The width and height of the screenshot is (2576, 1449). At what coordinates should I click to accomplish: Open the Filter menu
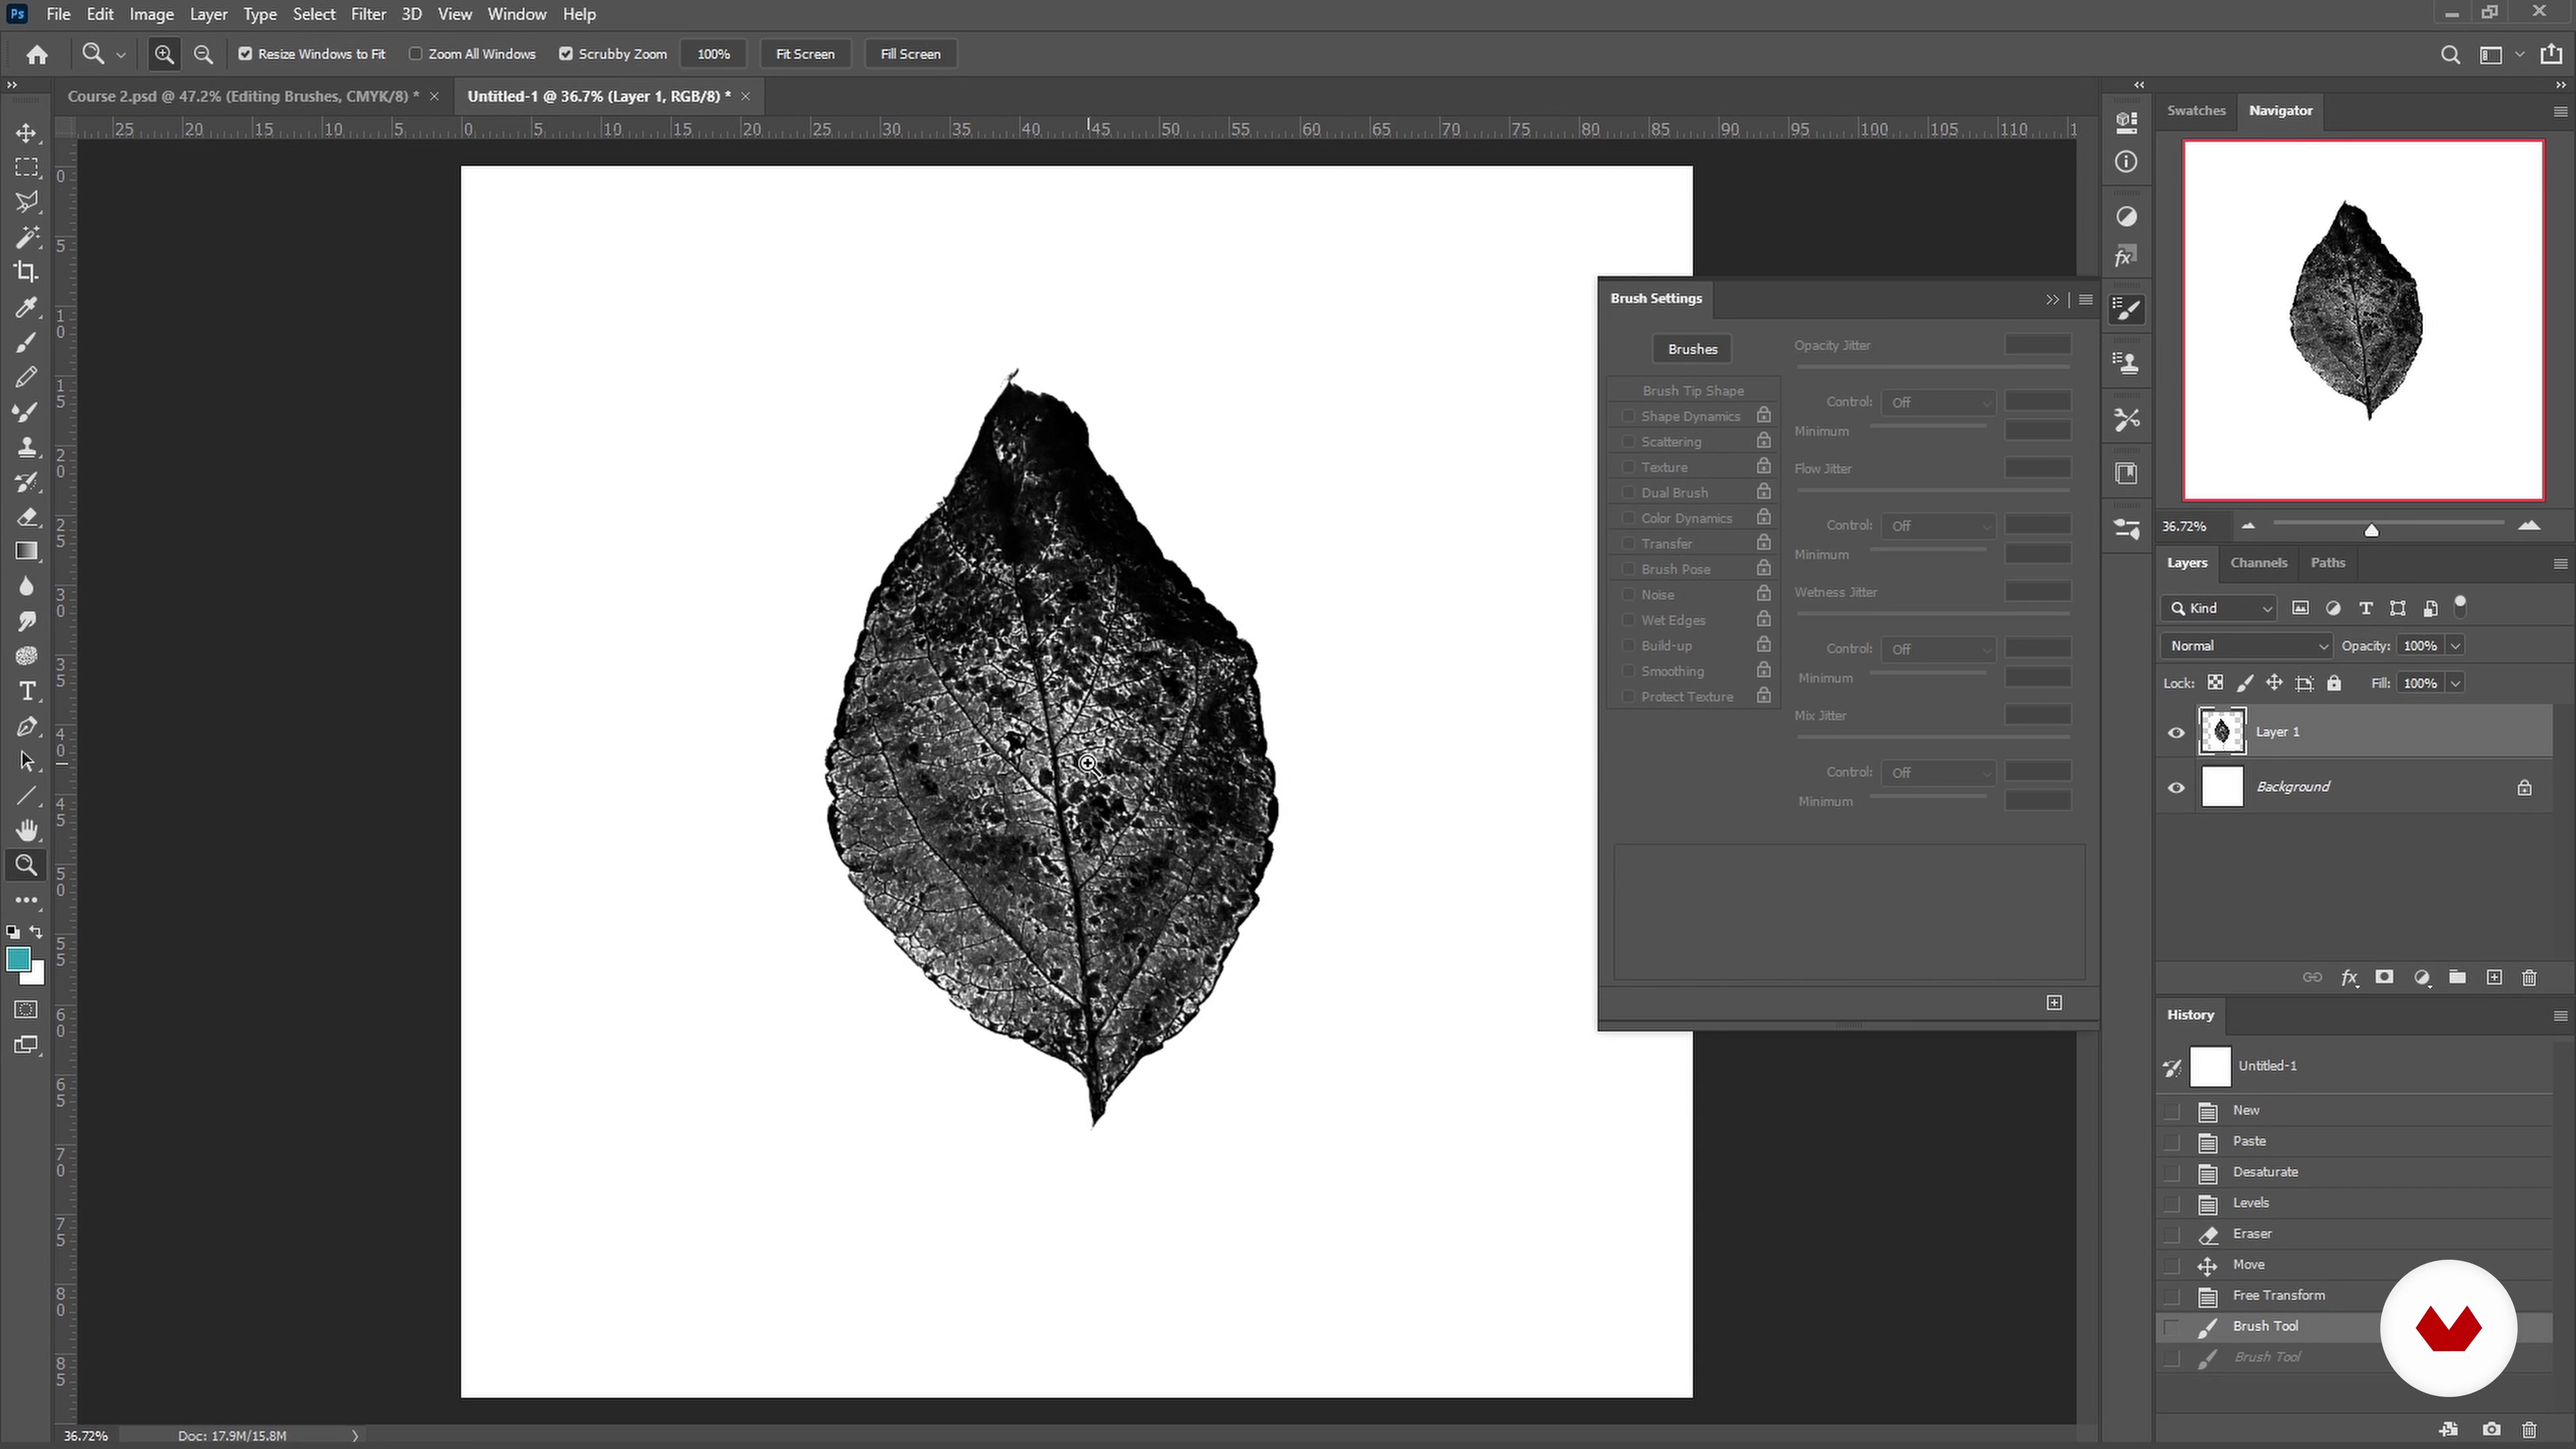tap(368, 14)
